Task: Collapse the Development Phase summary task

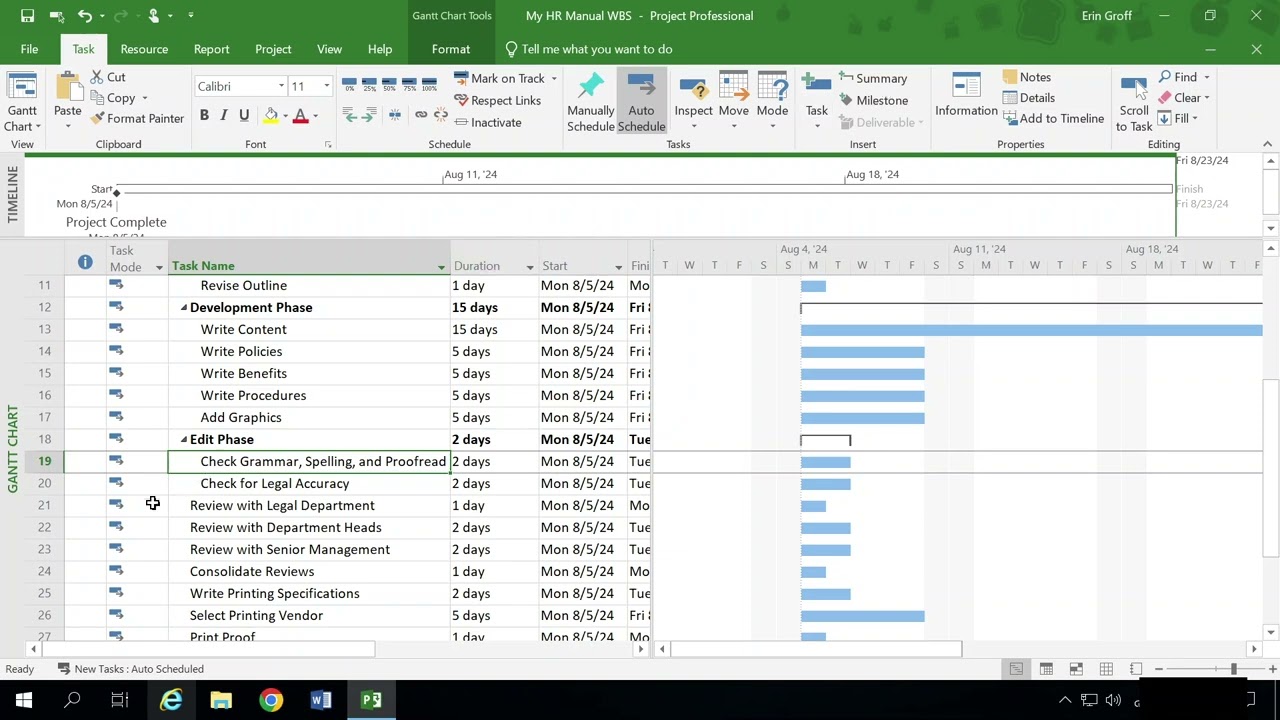Action: tap(184, 308)
